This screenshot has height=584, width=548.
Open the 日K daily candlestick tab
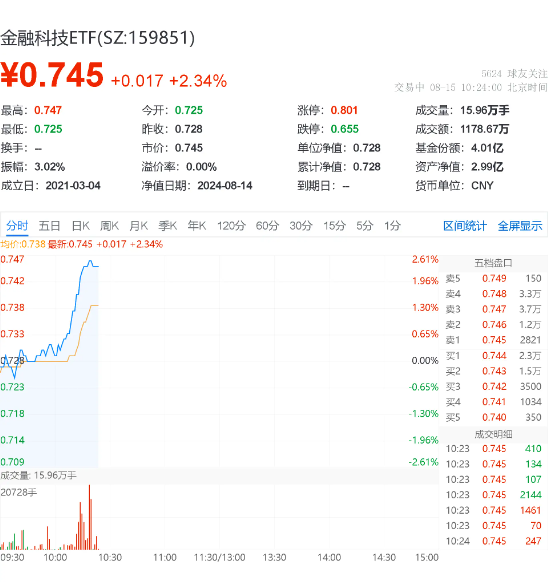80,226
